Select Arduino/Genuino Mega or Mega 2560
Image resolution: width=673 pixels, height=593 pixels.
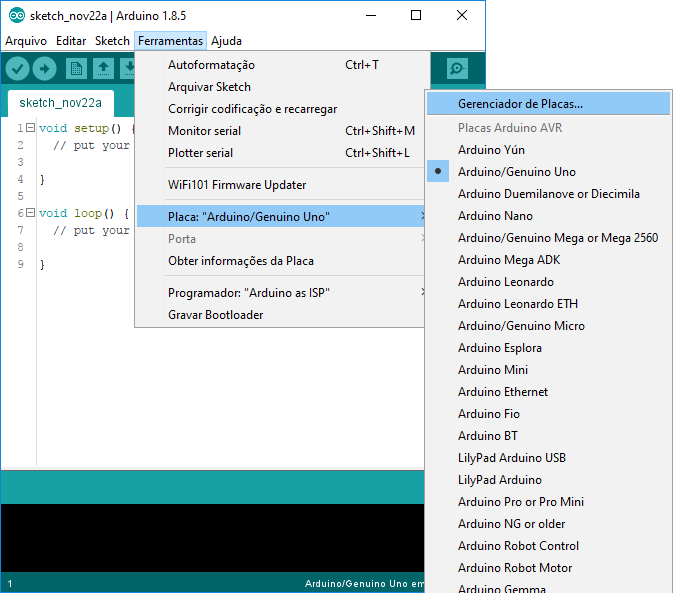pos(549,238)
